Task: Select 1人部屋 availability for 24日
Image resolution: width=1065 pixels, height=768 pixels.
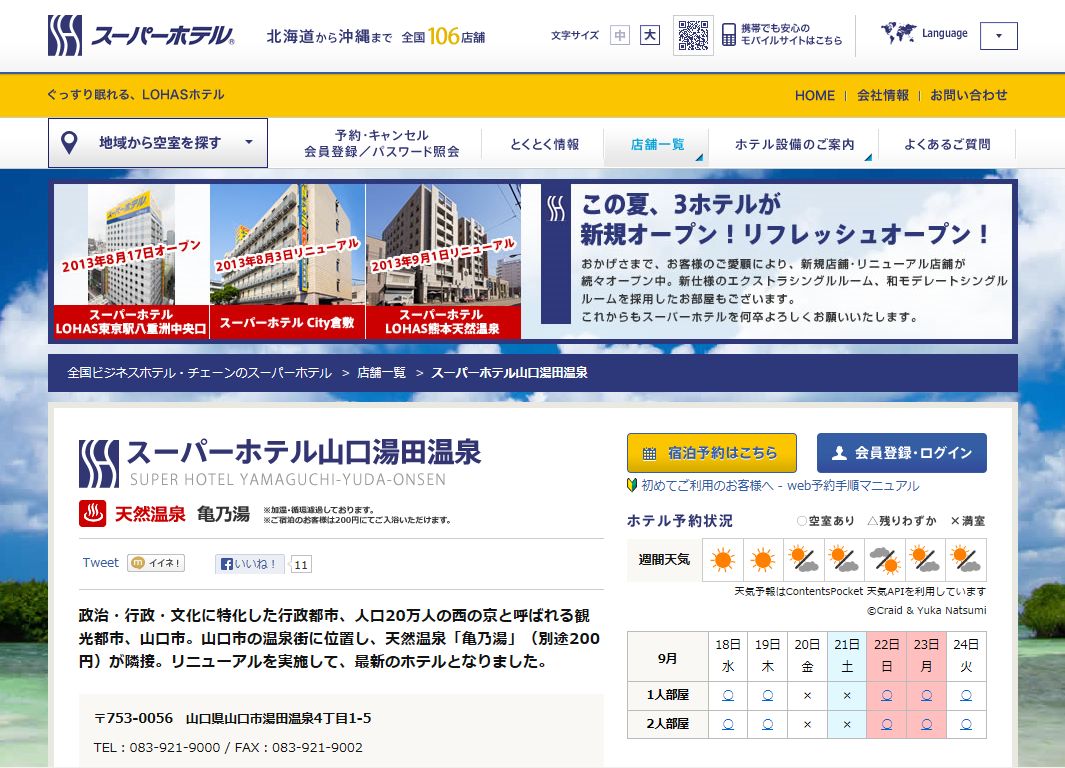Action: click(966, 695)
